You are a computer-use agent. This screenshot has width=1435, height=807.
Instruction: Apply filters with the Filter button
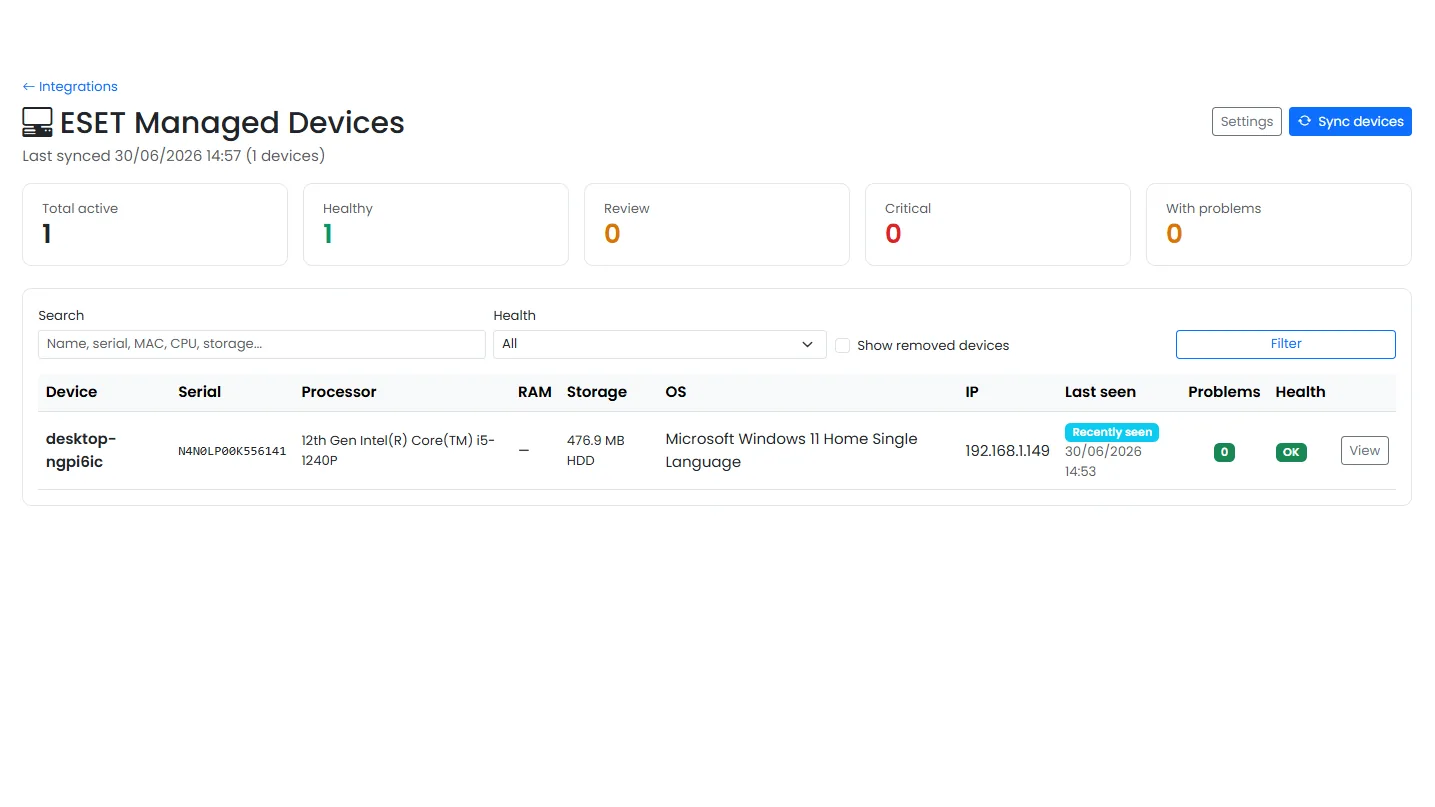(x=1286, y=344)
